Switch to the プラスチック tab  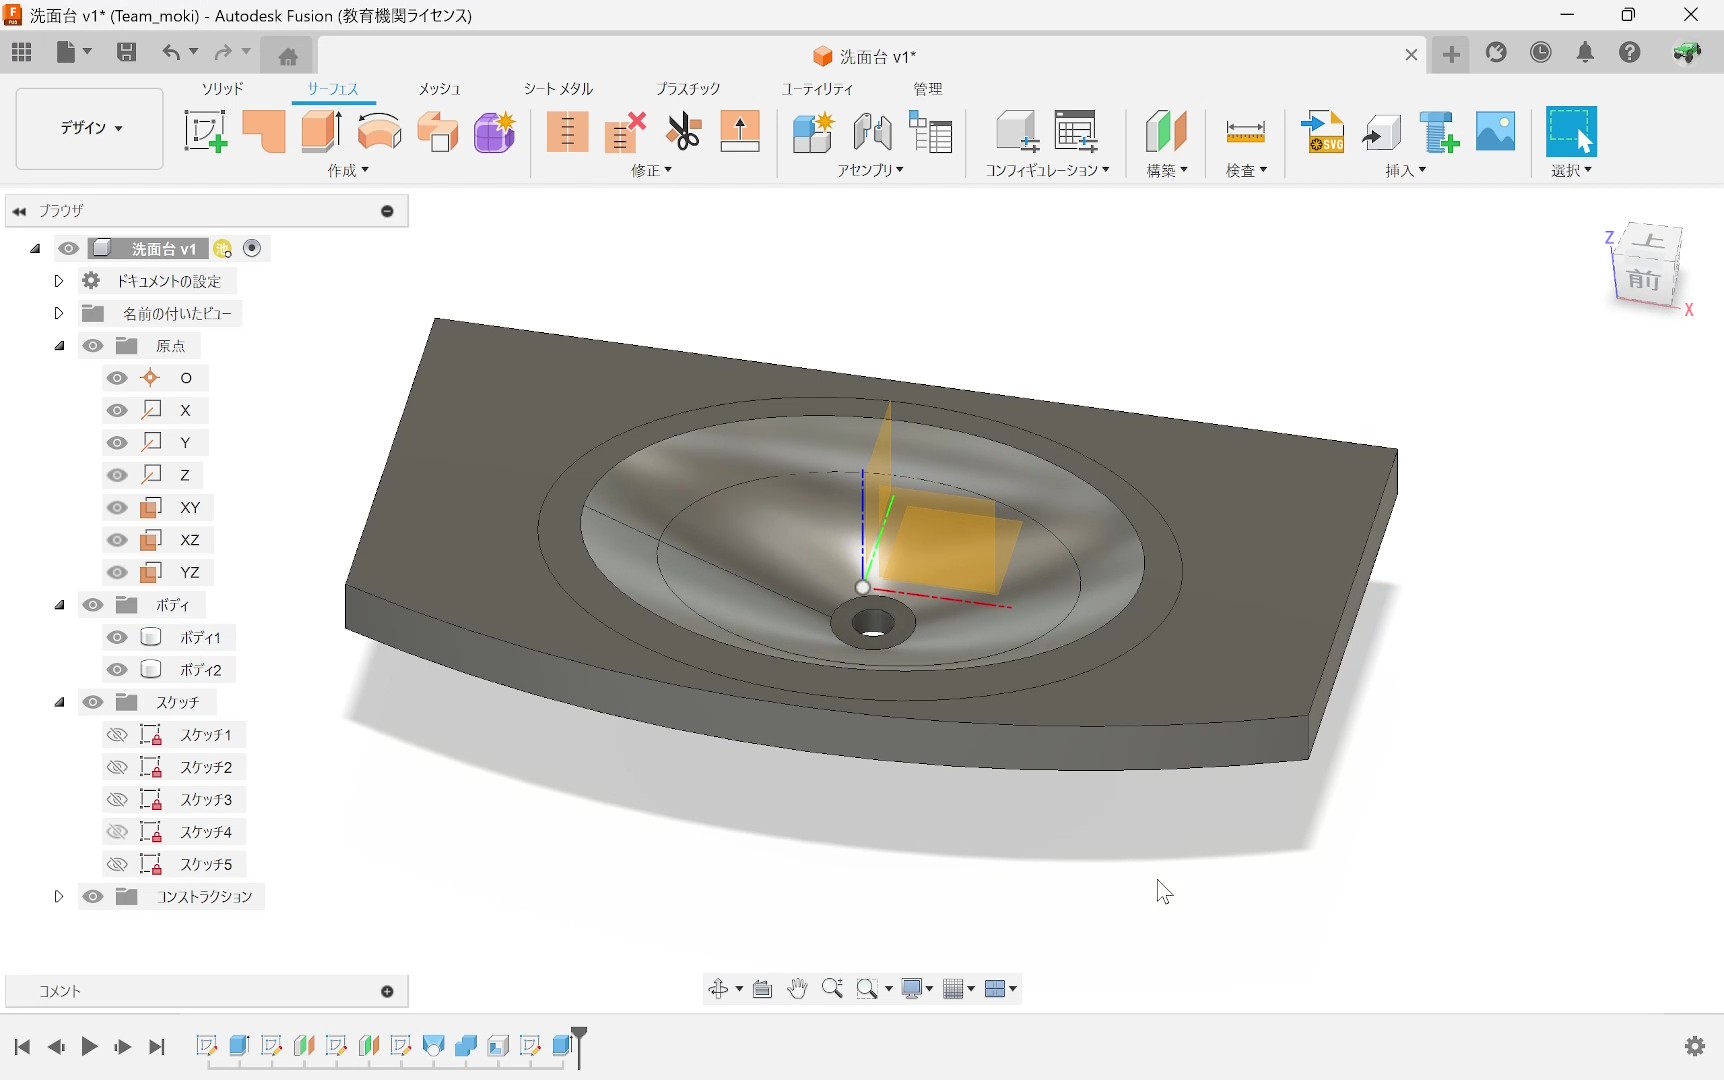tap(688, 89)
